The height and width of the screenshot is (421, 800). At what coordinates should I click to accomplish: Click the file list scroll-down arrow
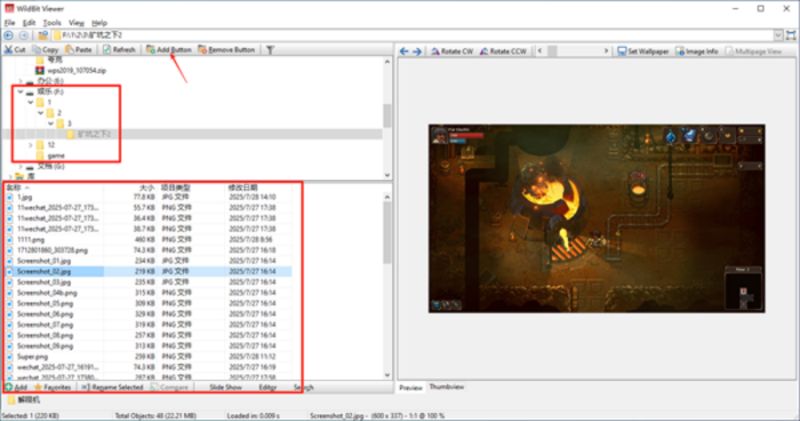click(387, 375)
